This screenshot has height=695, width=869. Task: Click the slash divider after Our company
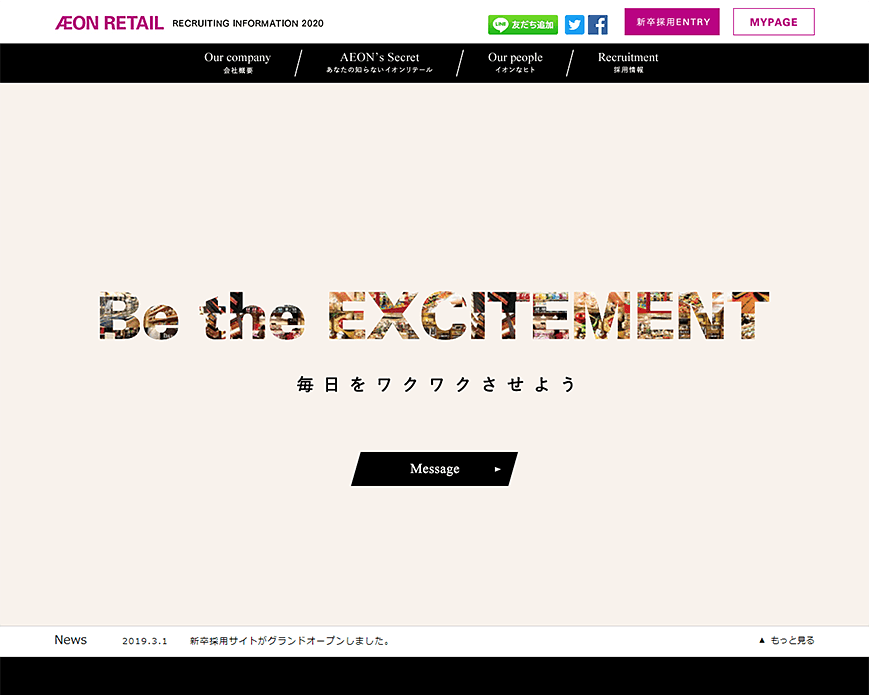coord(298,62)
